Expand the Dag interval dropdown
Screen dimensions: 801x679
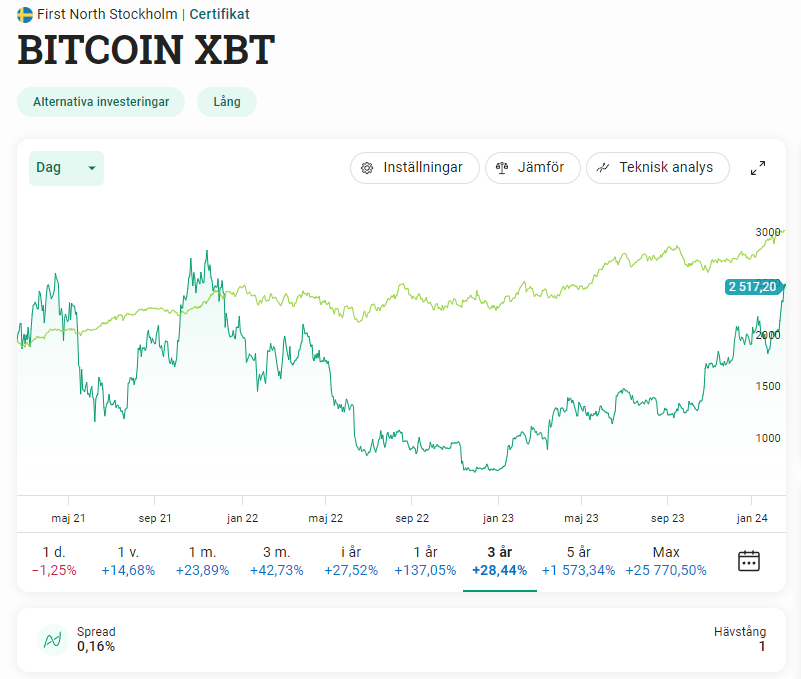[x=66, y=168]
